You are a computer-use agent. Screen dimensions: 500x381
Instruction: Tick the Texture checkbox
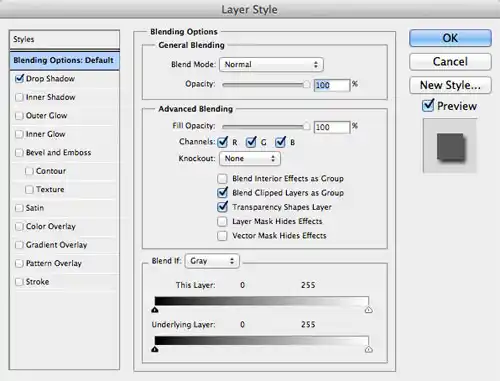[x=29, y=189]
